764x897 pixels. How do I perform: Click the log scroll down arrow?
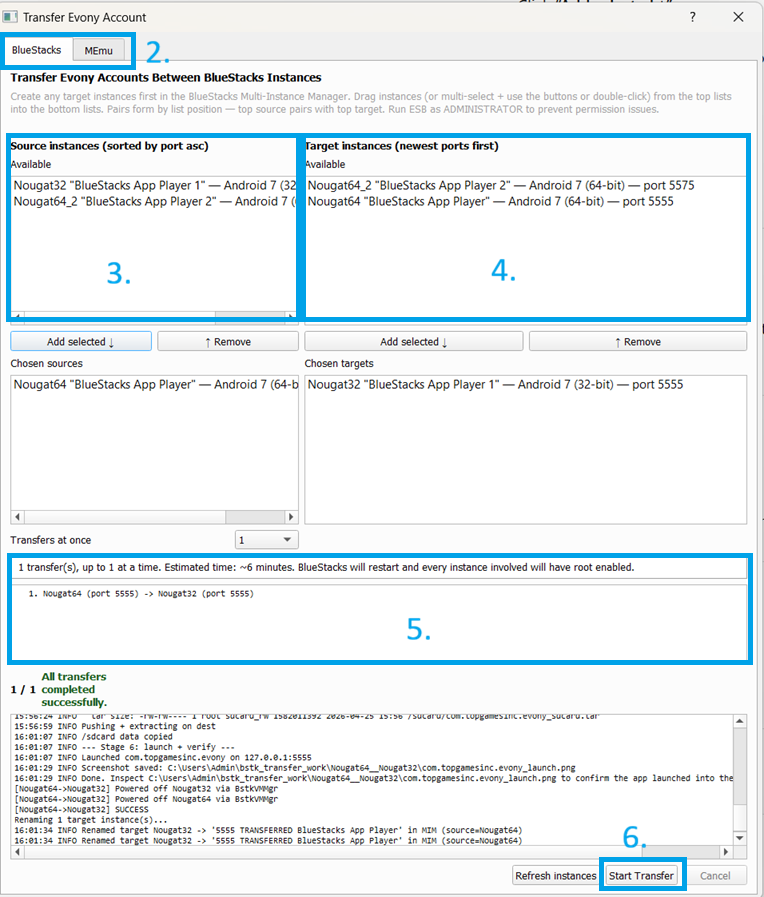tap(739, 838)
